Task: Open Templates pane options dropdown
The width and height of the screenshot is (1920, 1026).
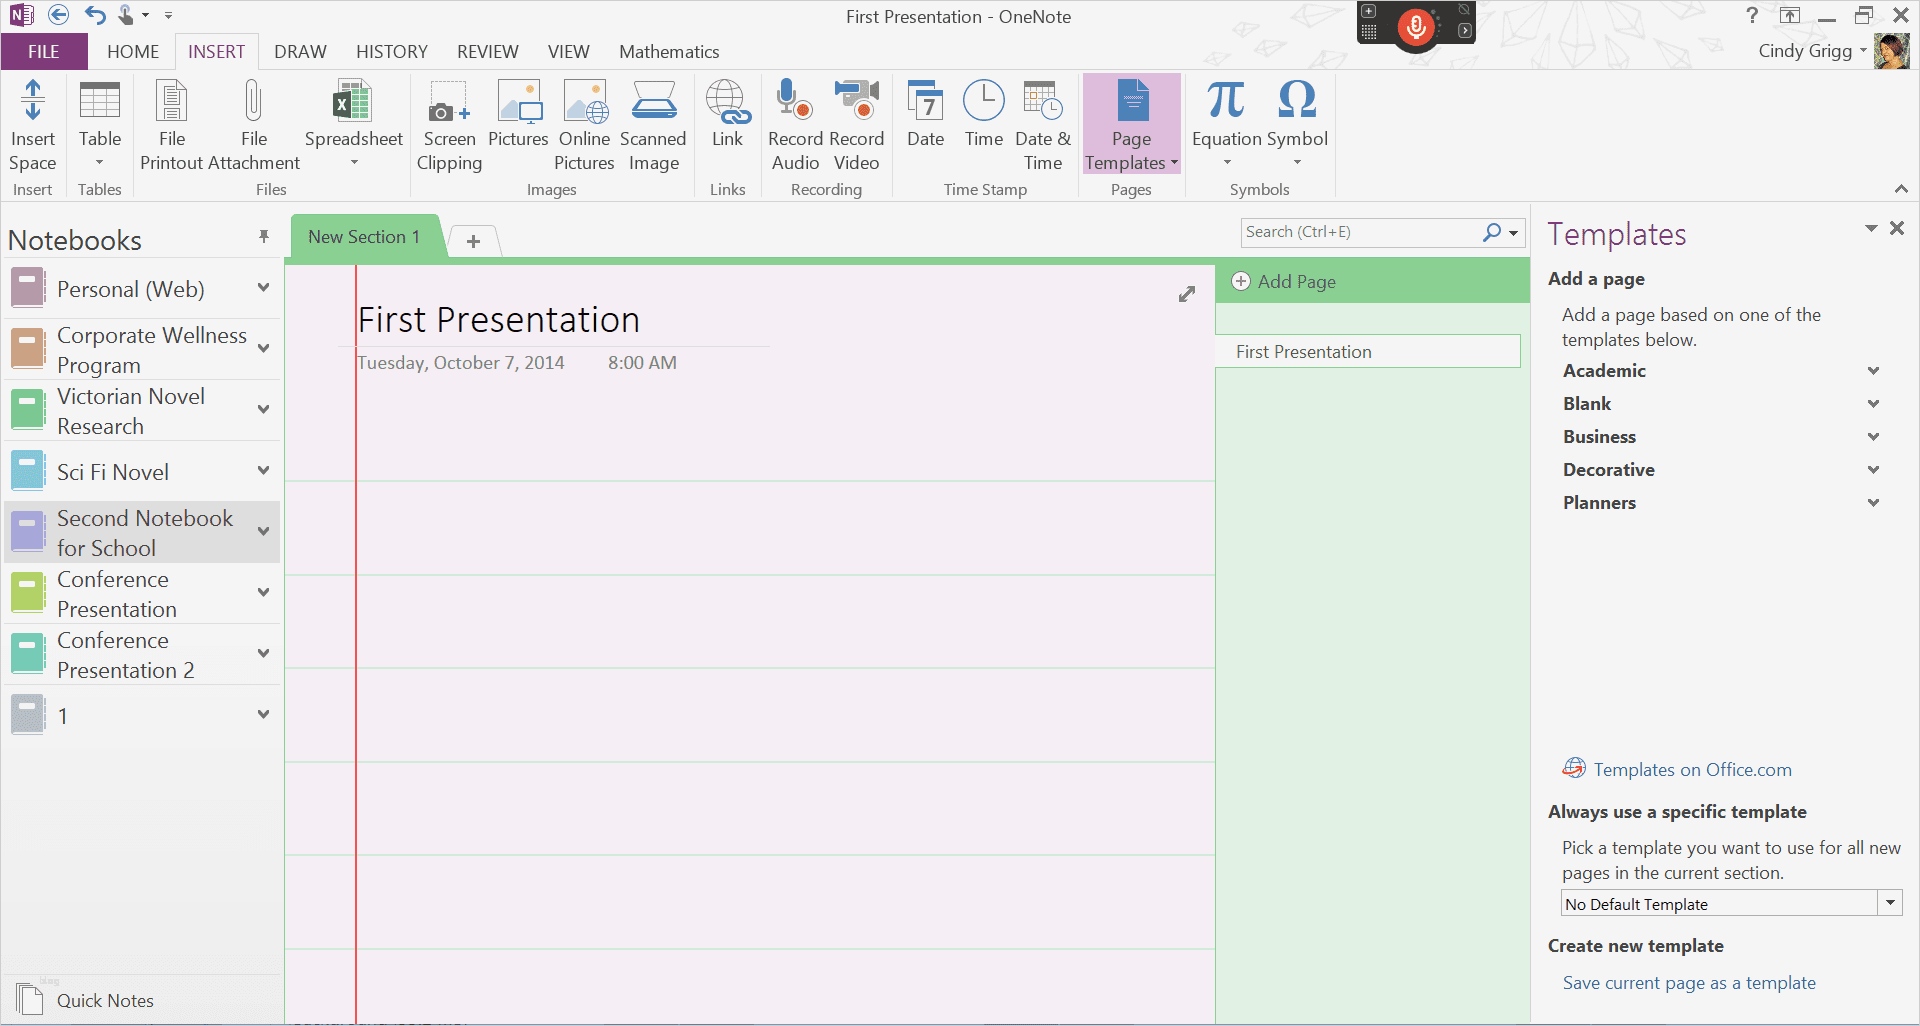Action: (x=1871, y=229)
